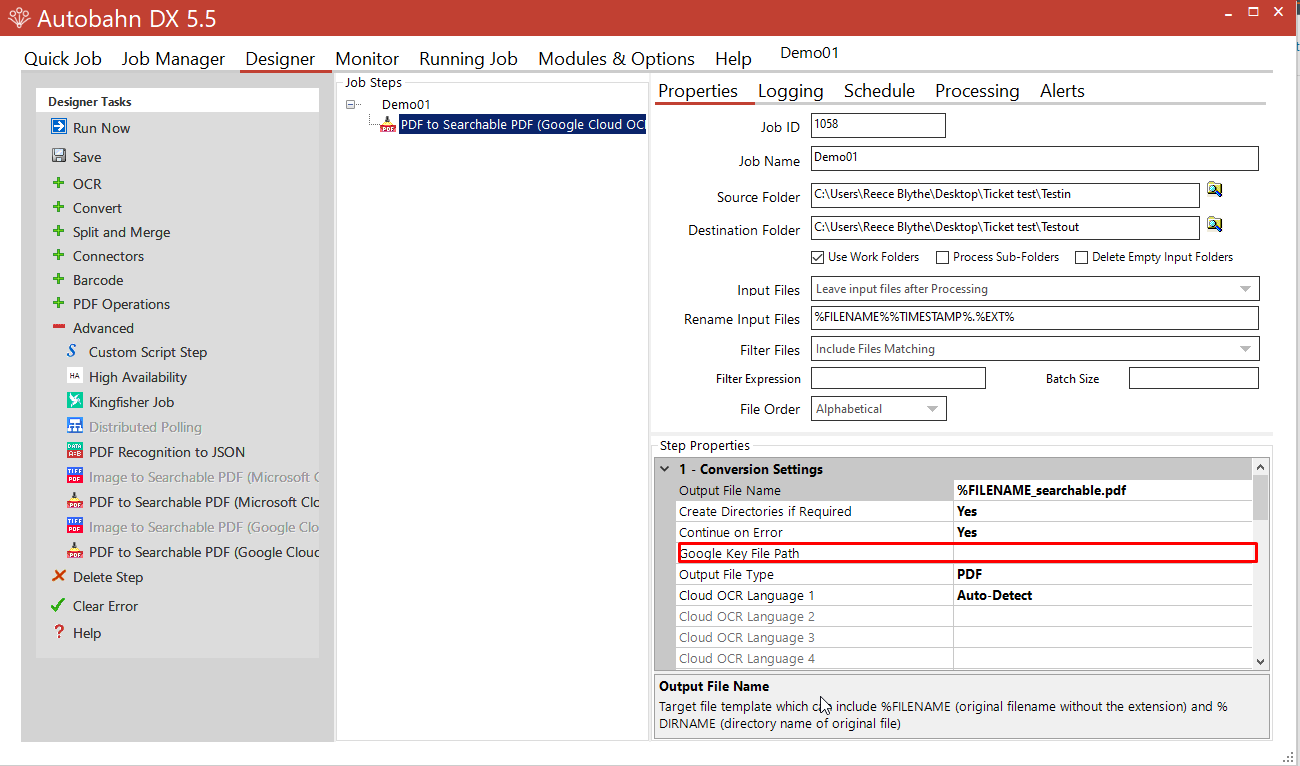Click the green checkmark Clear Error icon

click(59, 606)
